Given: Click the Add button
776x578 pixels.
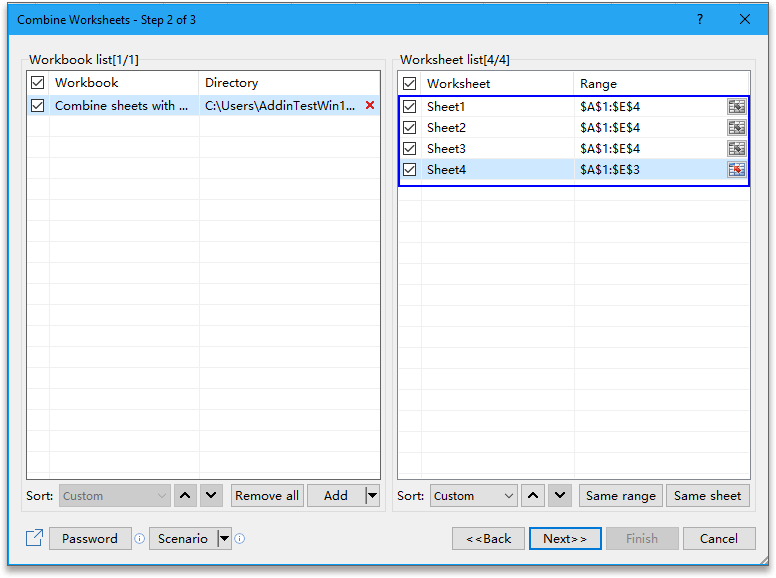Looking at the screenshot, I should click(x=336, y=495).
